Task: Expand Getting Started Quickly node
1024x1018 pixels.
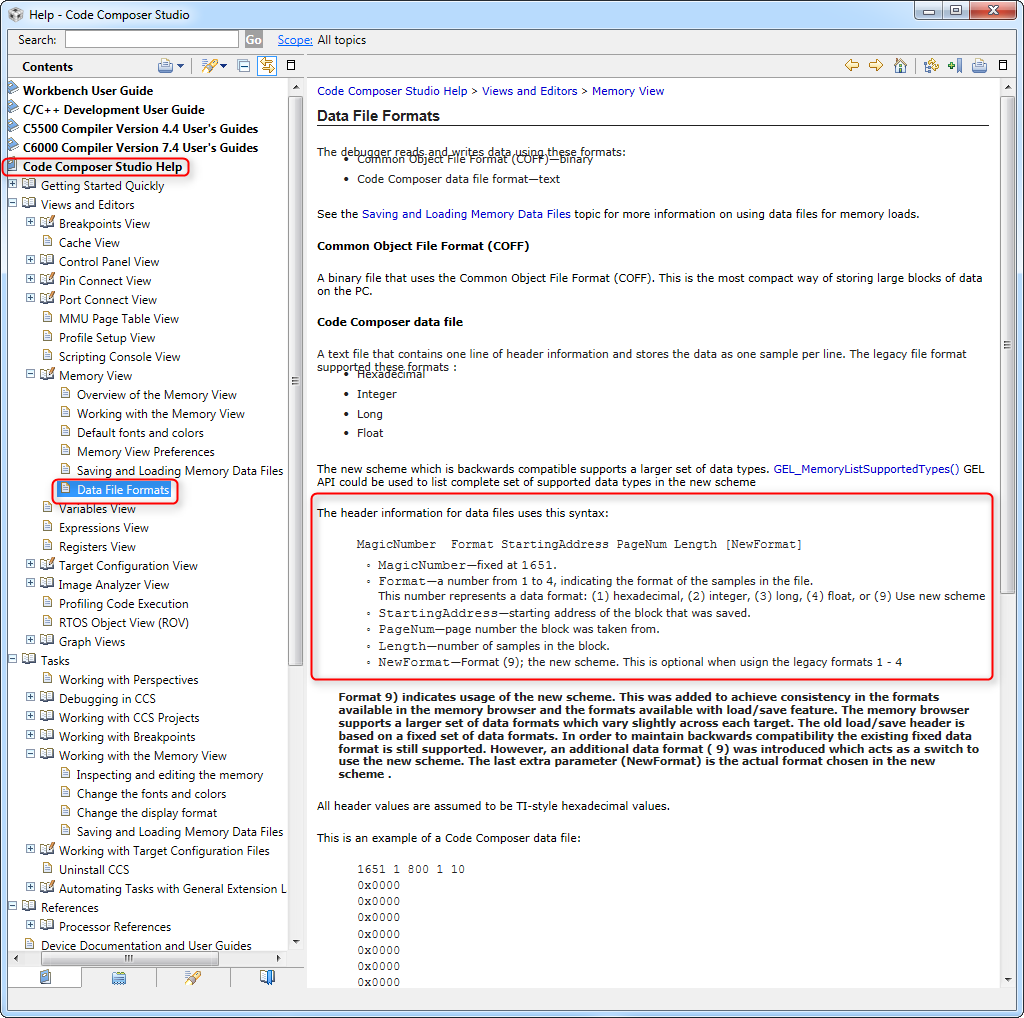Action: 12,184
